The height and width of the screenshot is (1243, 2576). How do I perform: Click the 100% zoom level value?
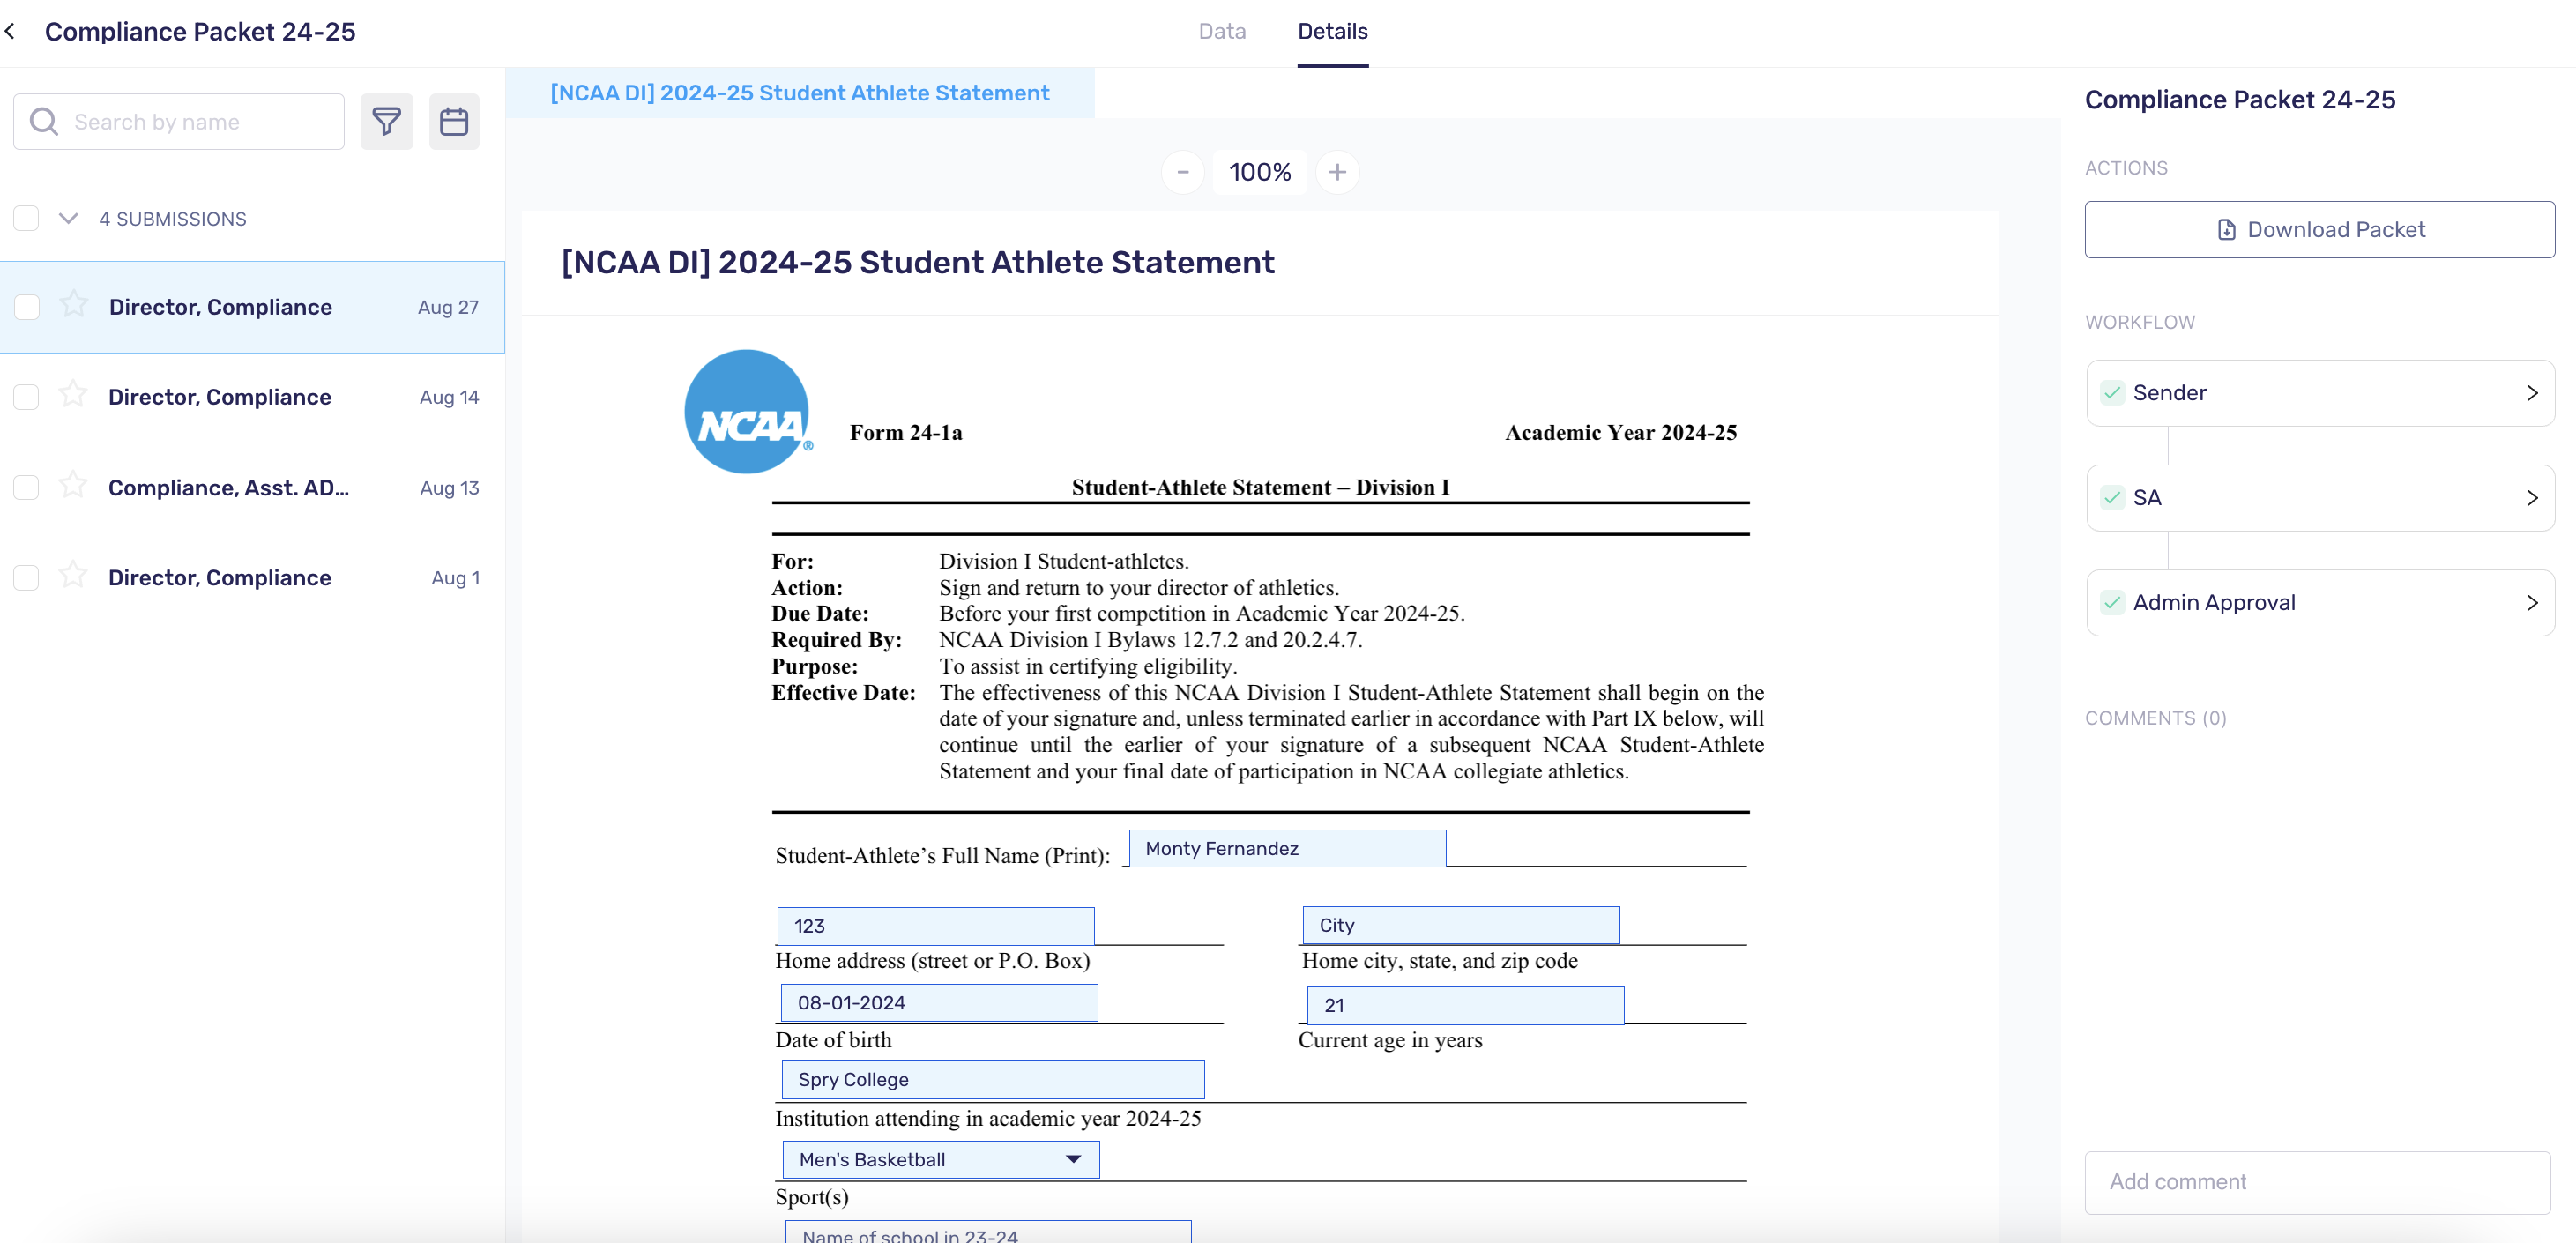[x=1260, y=172]
